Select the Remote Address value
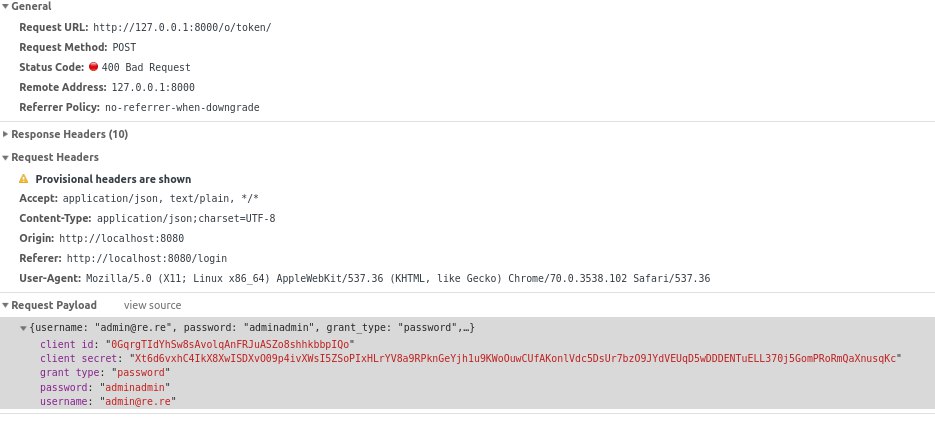 (x=153, y=87)
